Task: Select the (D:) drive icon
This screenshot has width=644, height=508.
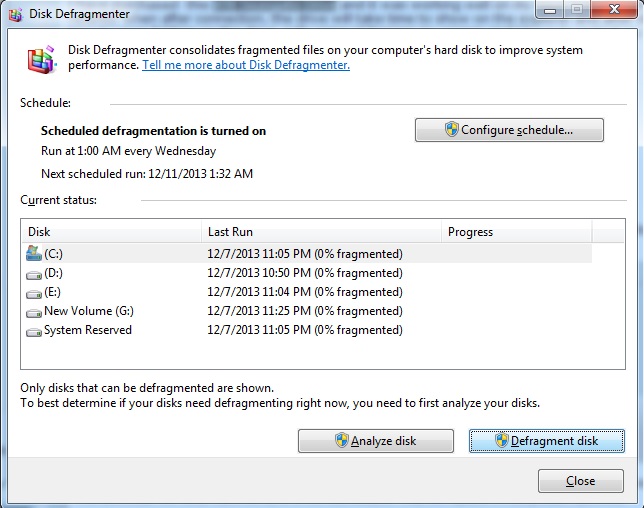Action: [x=34, y=273]
